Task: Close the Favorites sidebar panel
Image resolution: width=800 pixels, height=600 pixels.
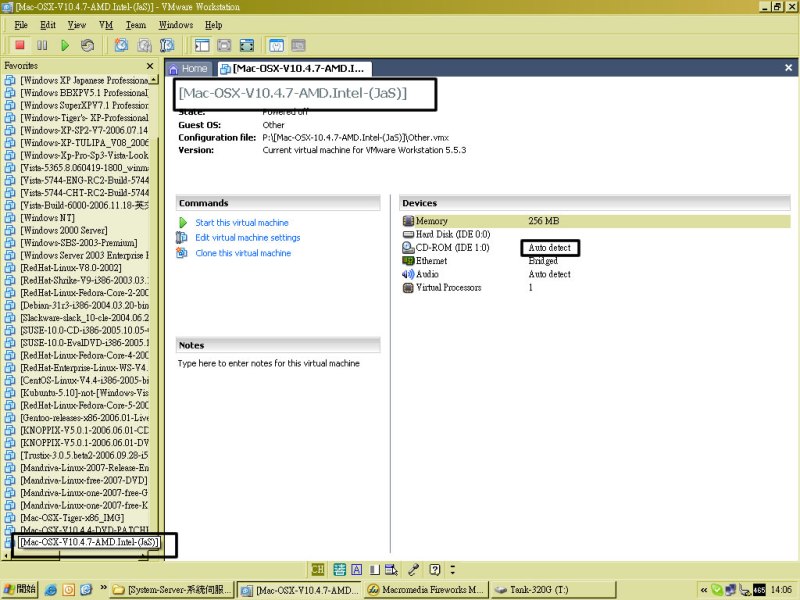Action: tap(150, 66)
